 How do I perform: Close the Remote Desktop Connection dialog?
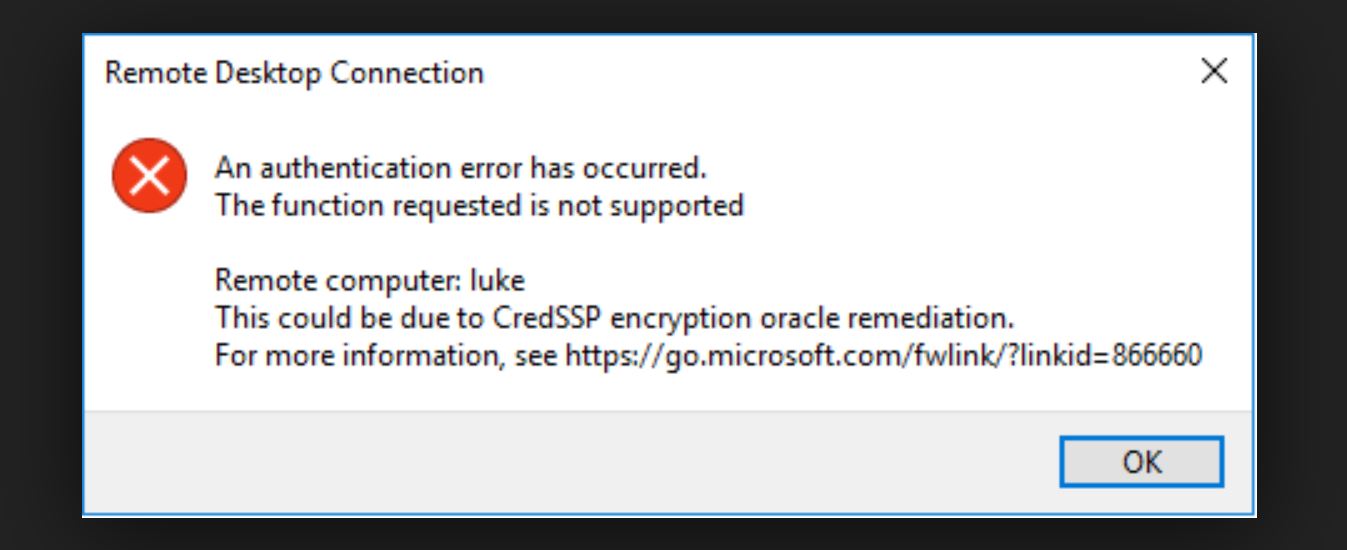pyautogui.click(x=1213, y=72)
